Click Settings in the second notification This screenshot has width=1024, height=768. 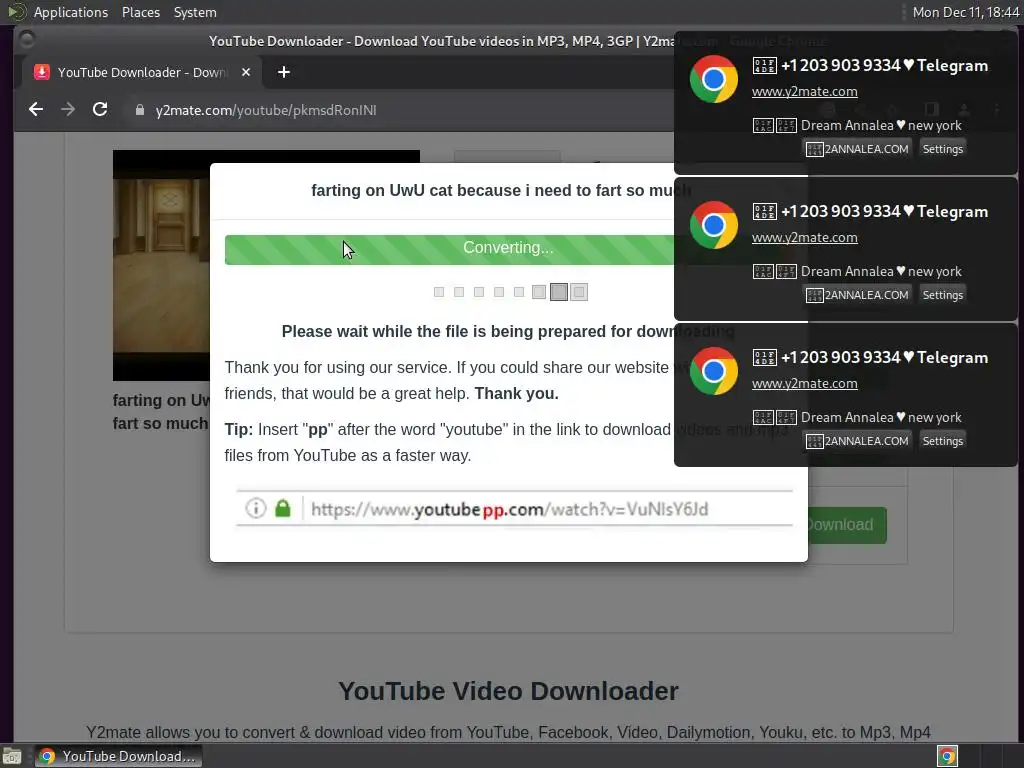pos(942,295)
